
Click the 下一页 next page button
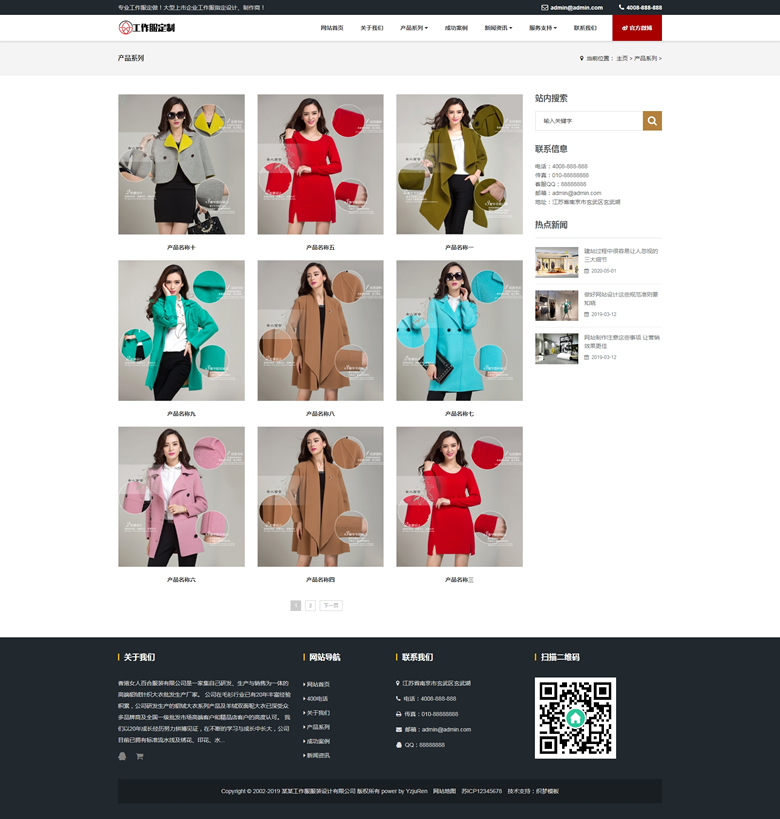pyautogui.click(x=331, y=606)
